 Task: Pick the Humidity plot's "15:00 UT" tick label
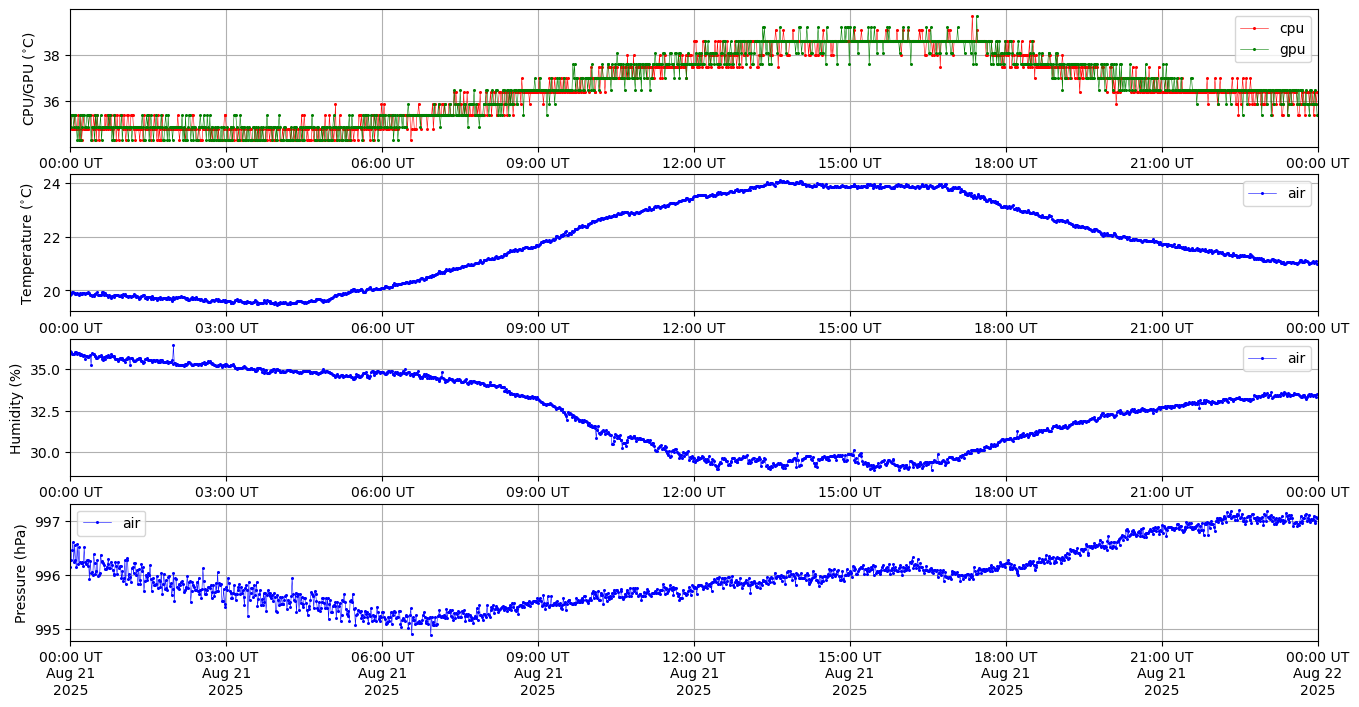click(x=850, y=492)
